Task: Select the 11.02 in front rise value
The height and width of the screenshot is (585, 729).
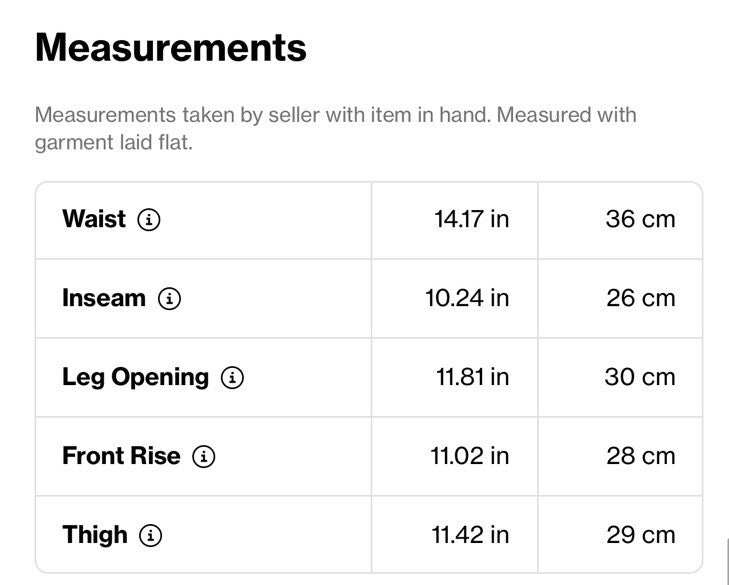Action: (470, 456)
